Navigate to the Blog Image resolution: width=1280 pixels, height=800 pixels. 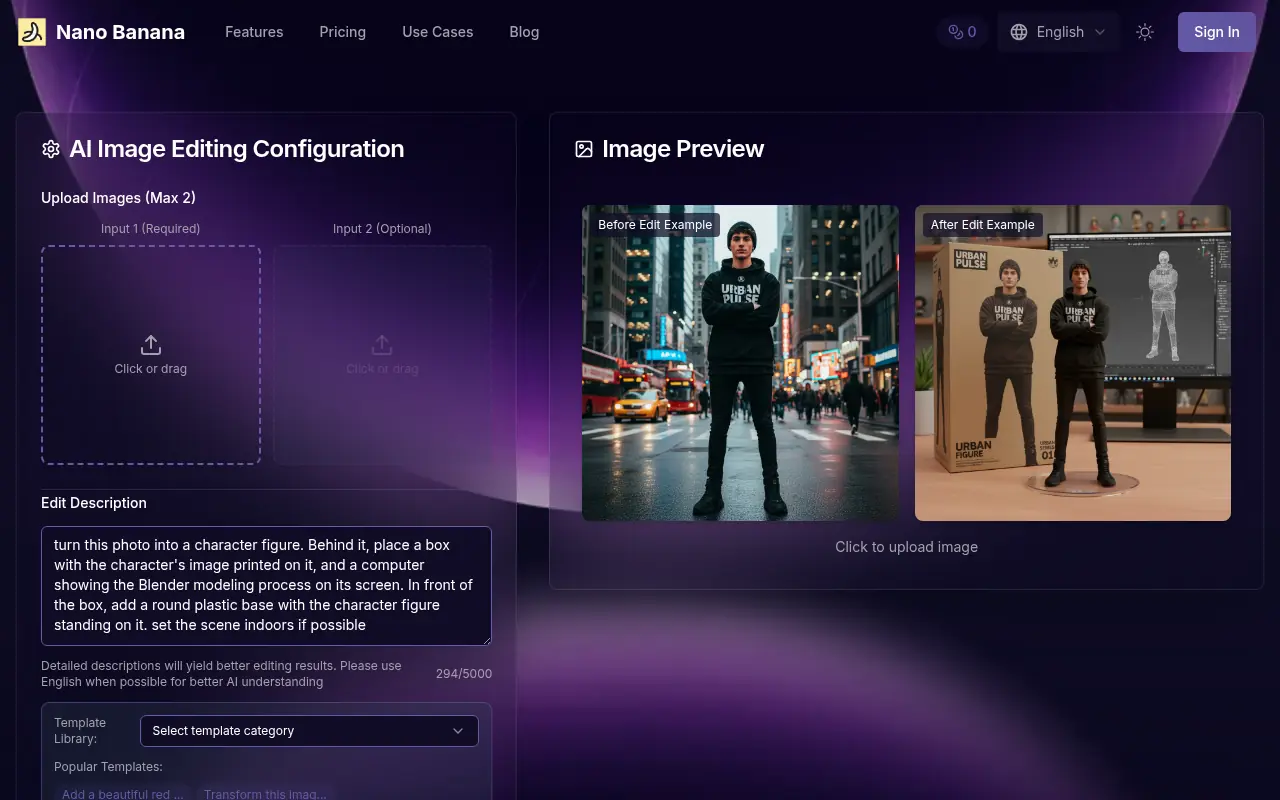click(x=524, y=32)
